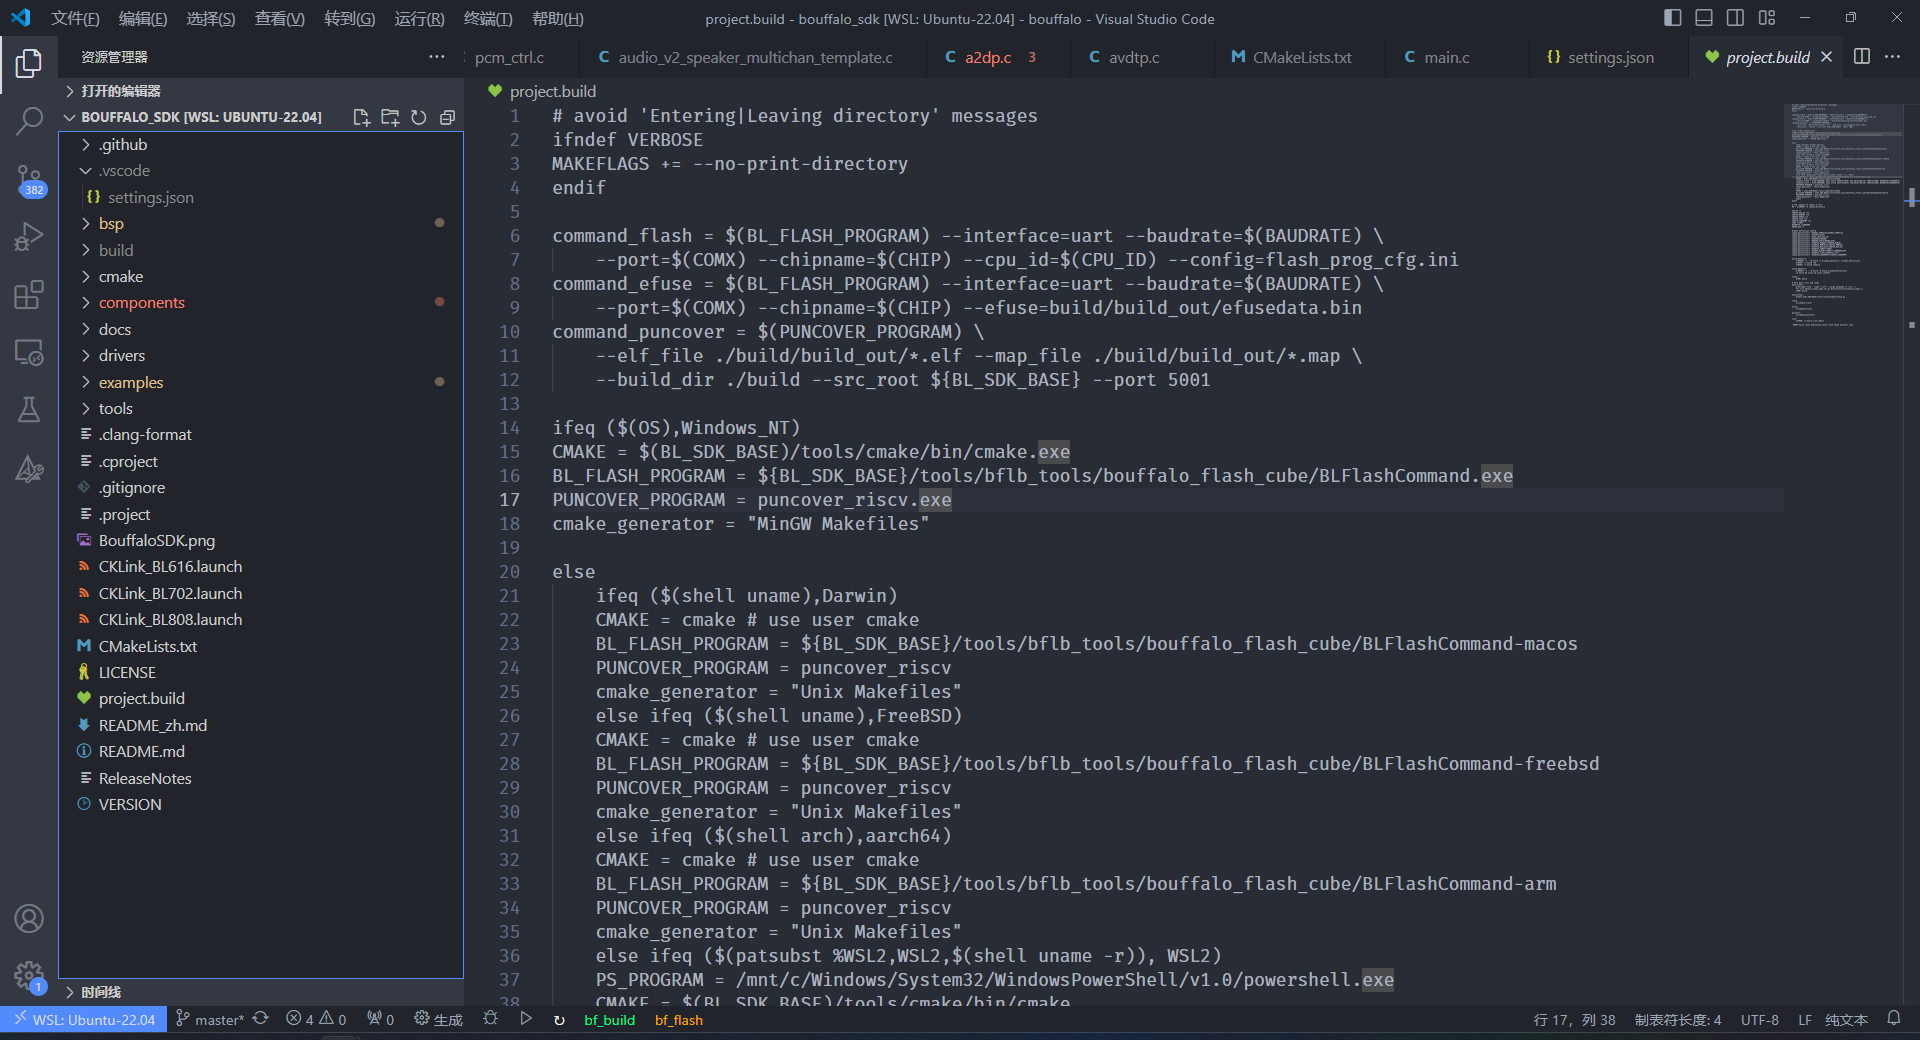Click the editor minimap preview
This screenshot has width=1920, height=1040.
(x=1844, y=215)
